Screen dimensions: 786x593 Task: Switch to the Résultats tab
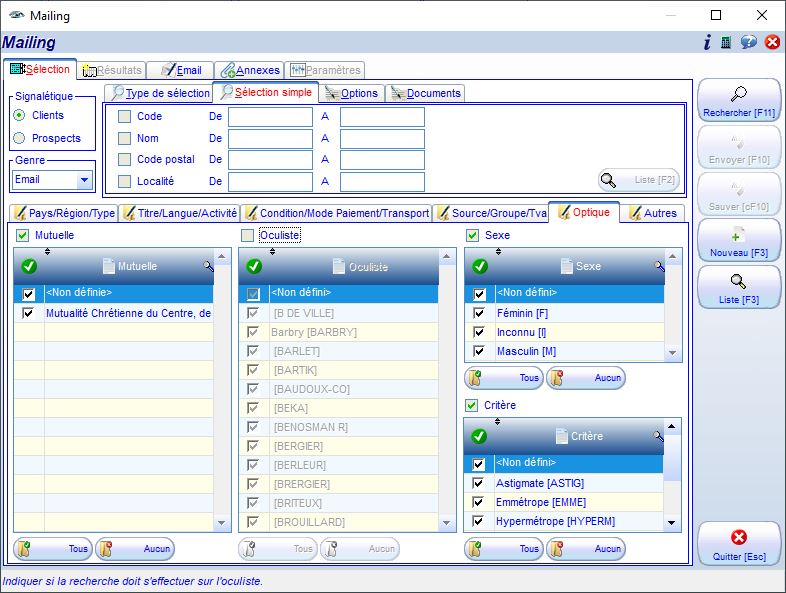(112, 70)
